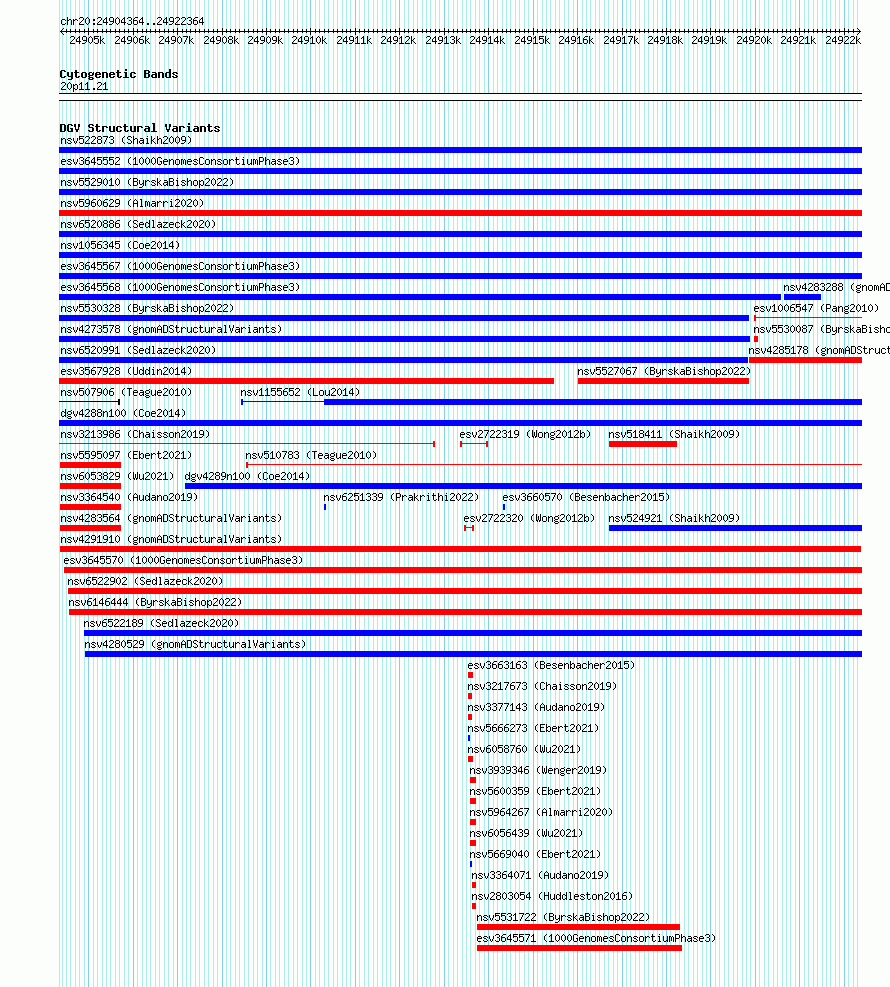Select nsv5530328 (ByrskaBishop2022) label
Viewport: 890px width, 987px height.
(147, 308)
